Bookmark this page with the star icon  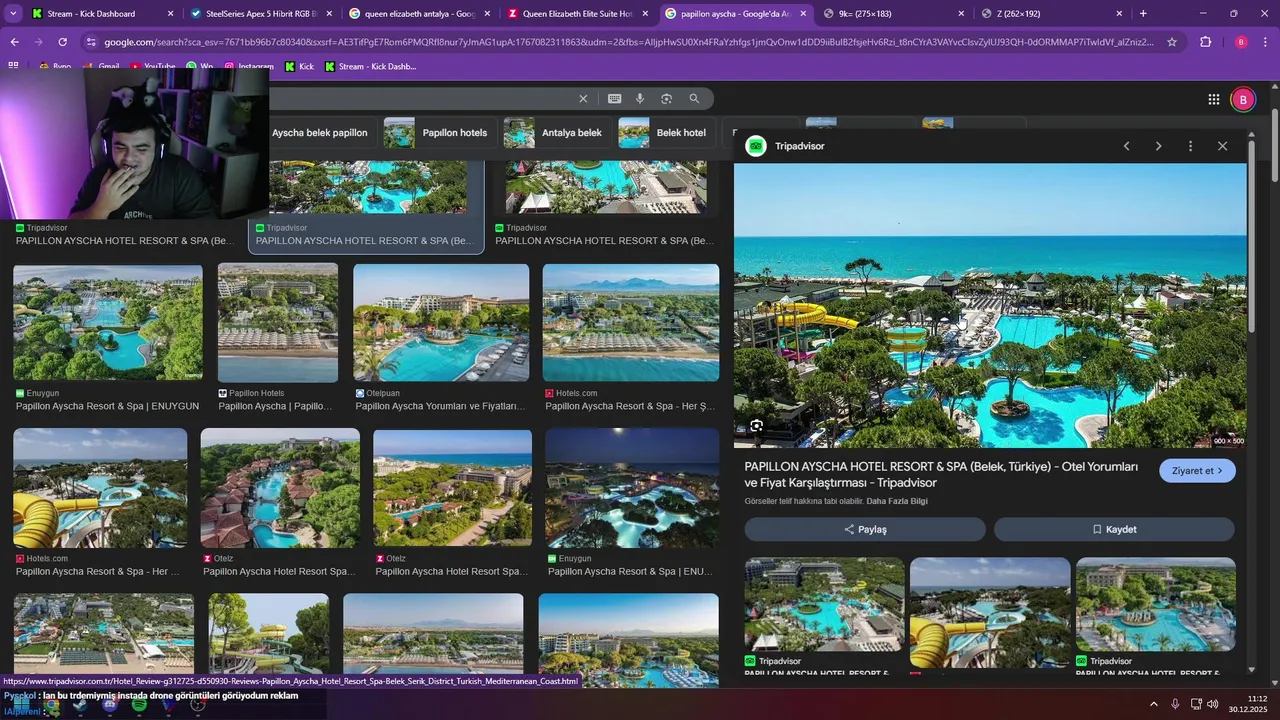(1172, 42)
